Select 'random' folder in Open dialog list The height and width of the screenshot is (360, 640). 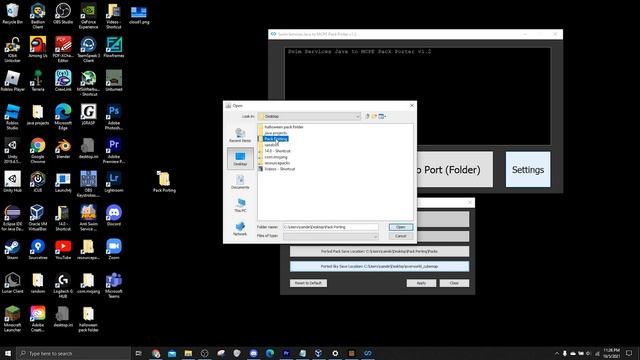[x=271, y=145]
